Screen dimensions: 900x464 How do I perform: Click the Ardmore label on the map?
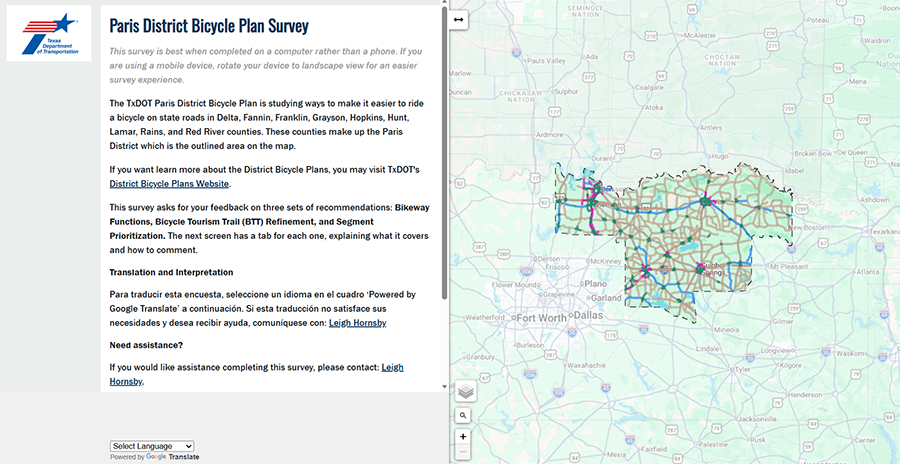[x=549, y=135]
